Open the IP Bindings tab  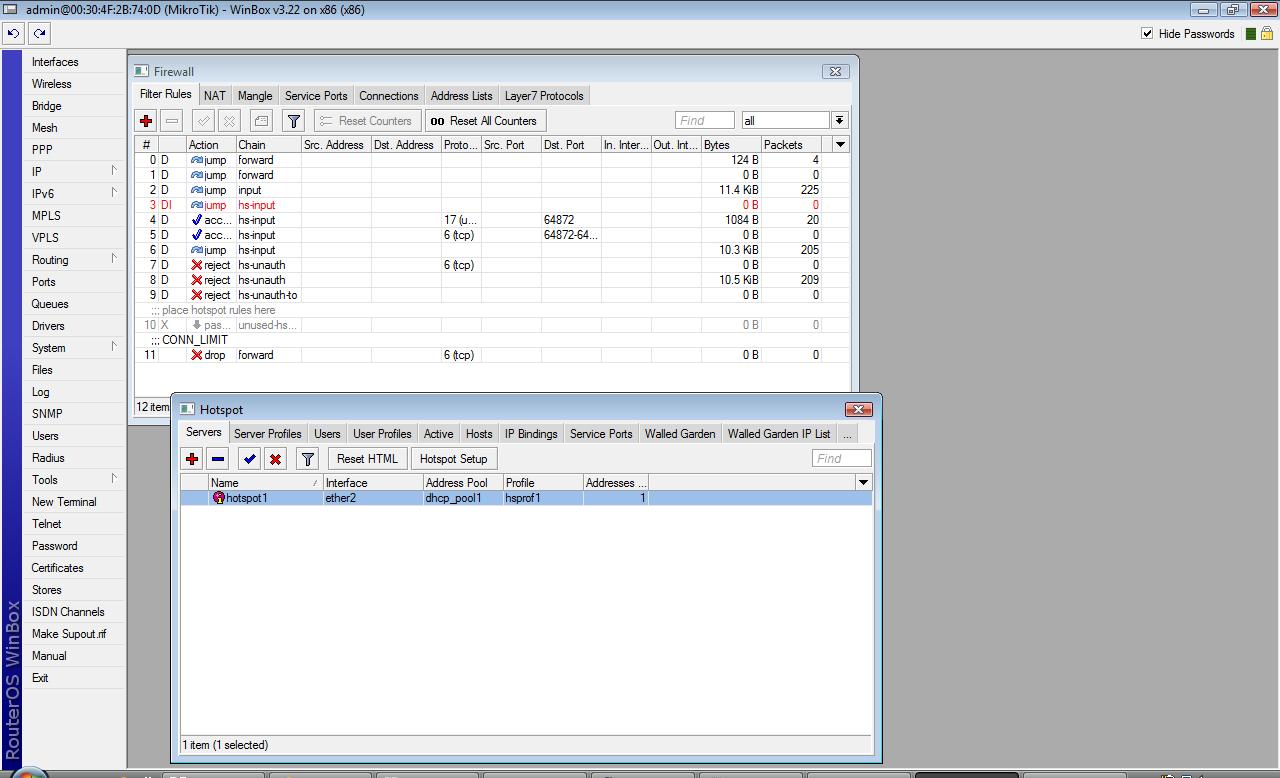click(531, 434)
